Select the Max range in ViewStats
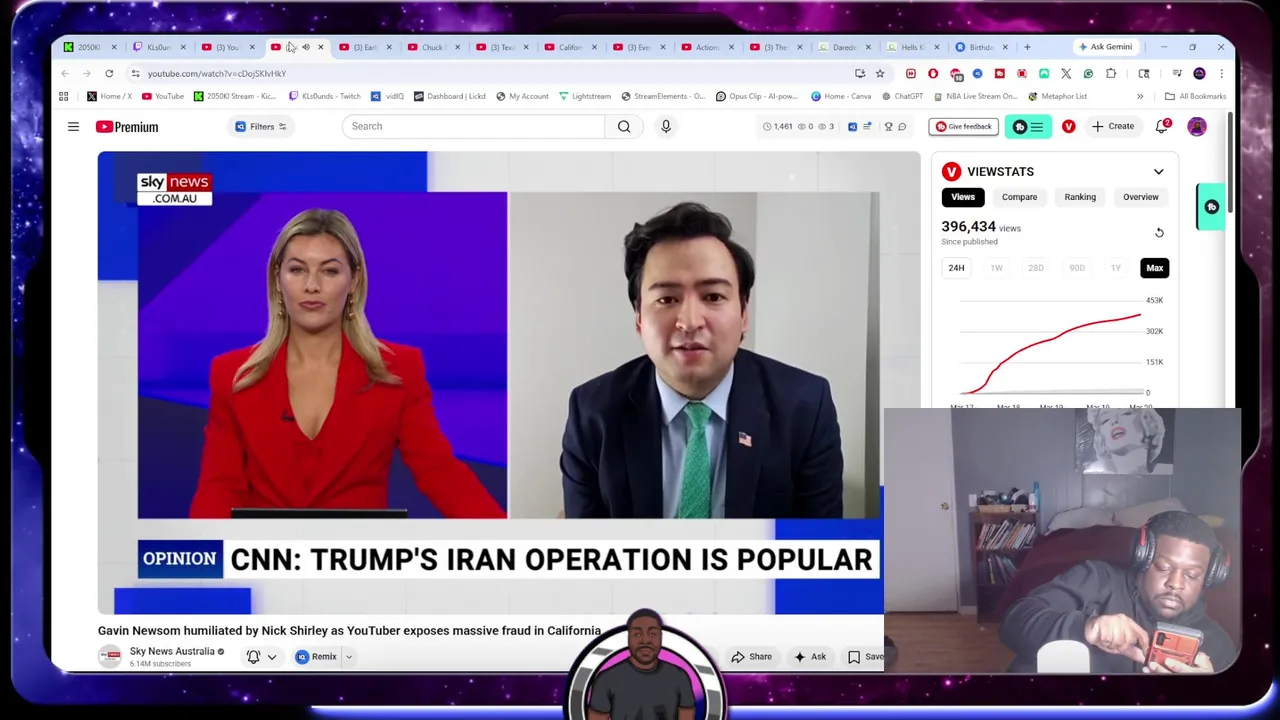The image size is (1280, 720). click(1155, 268)
